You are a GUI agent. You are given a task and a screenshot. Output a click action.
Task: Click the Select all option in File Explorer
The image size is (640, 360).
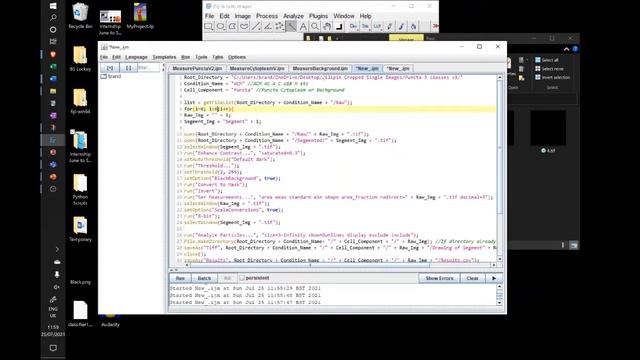click(547, 60)
